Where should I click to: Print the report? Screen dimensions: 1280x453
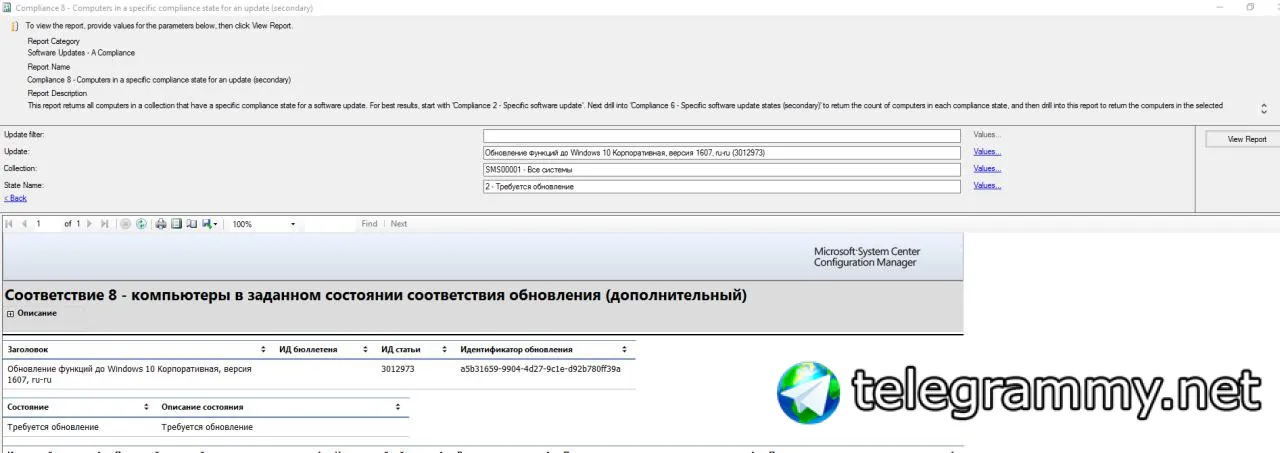click(x=160, y=224)
